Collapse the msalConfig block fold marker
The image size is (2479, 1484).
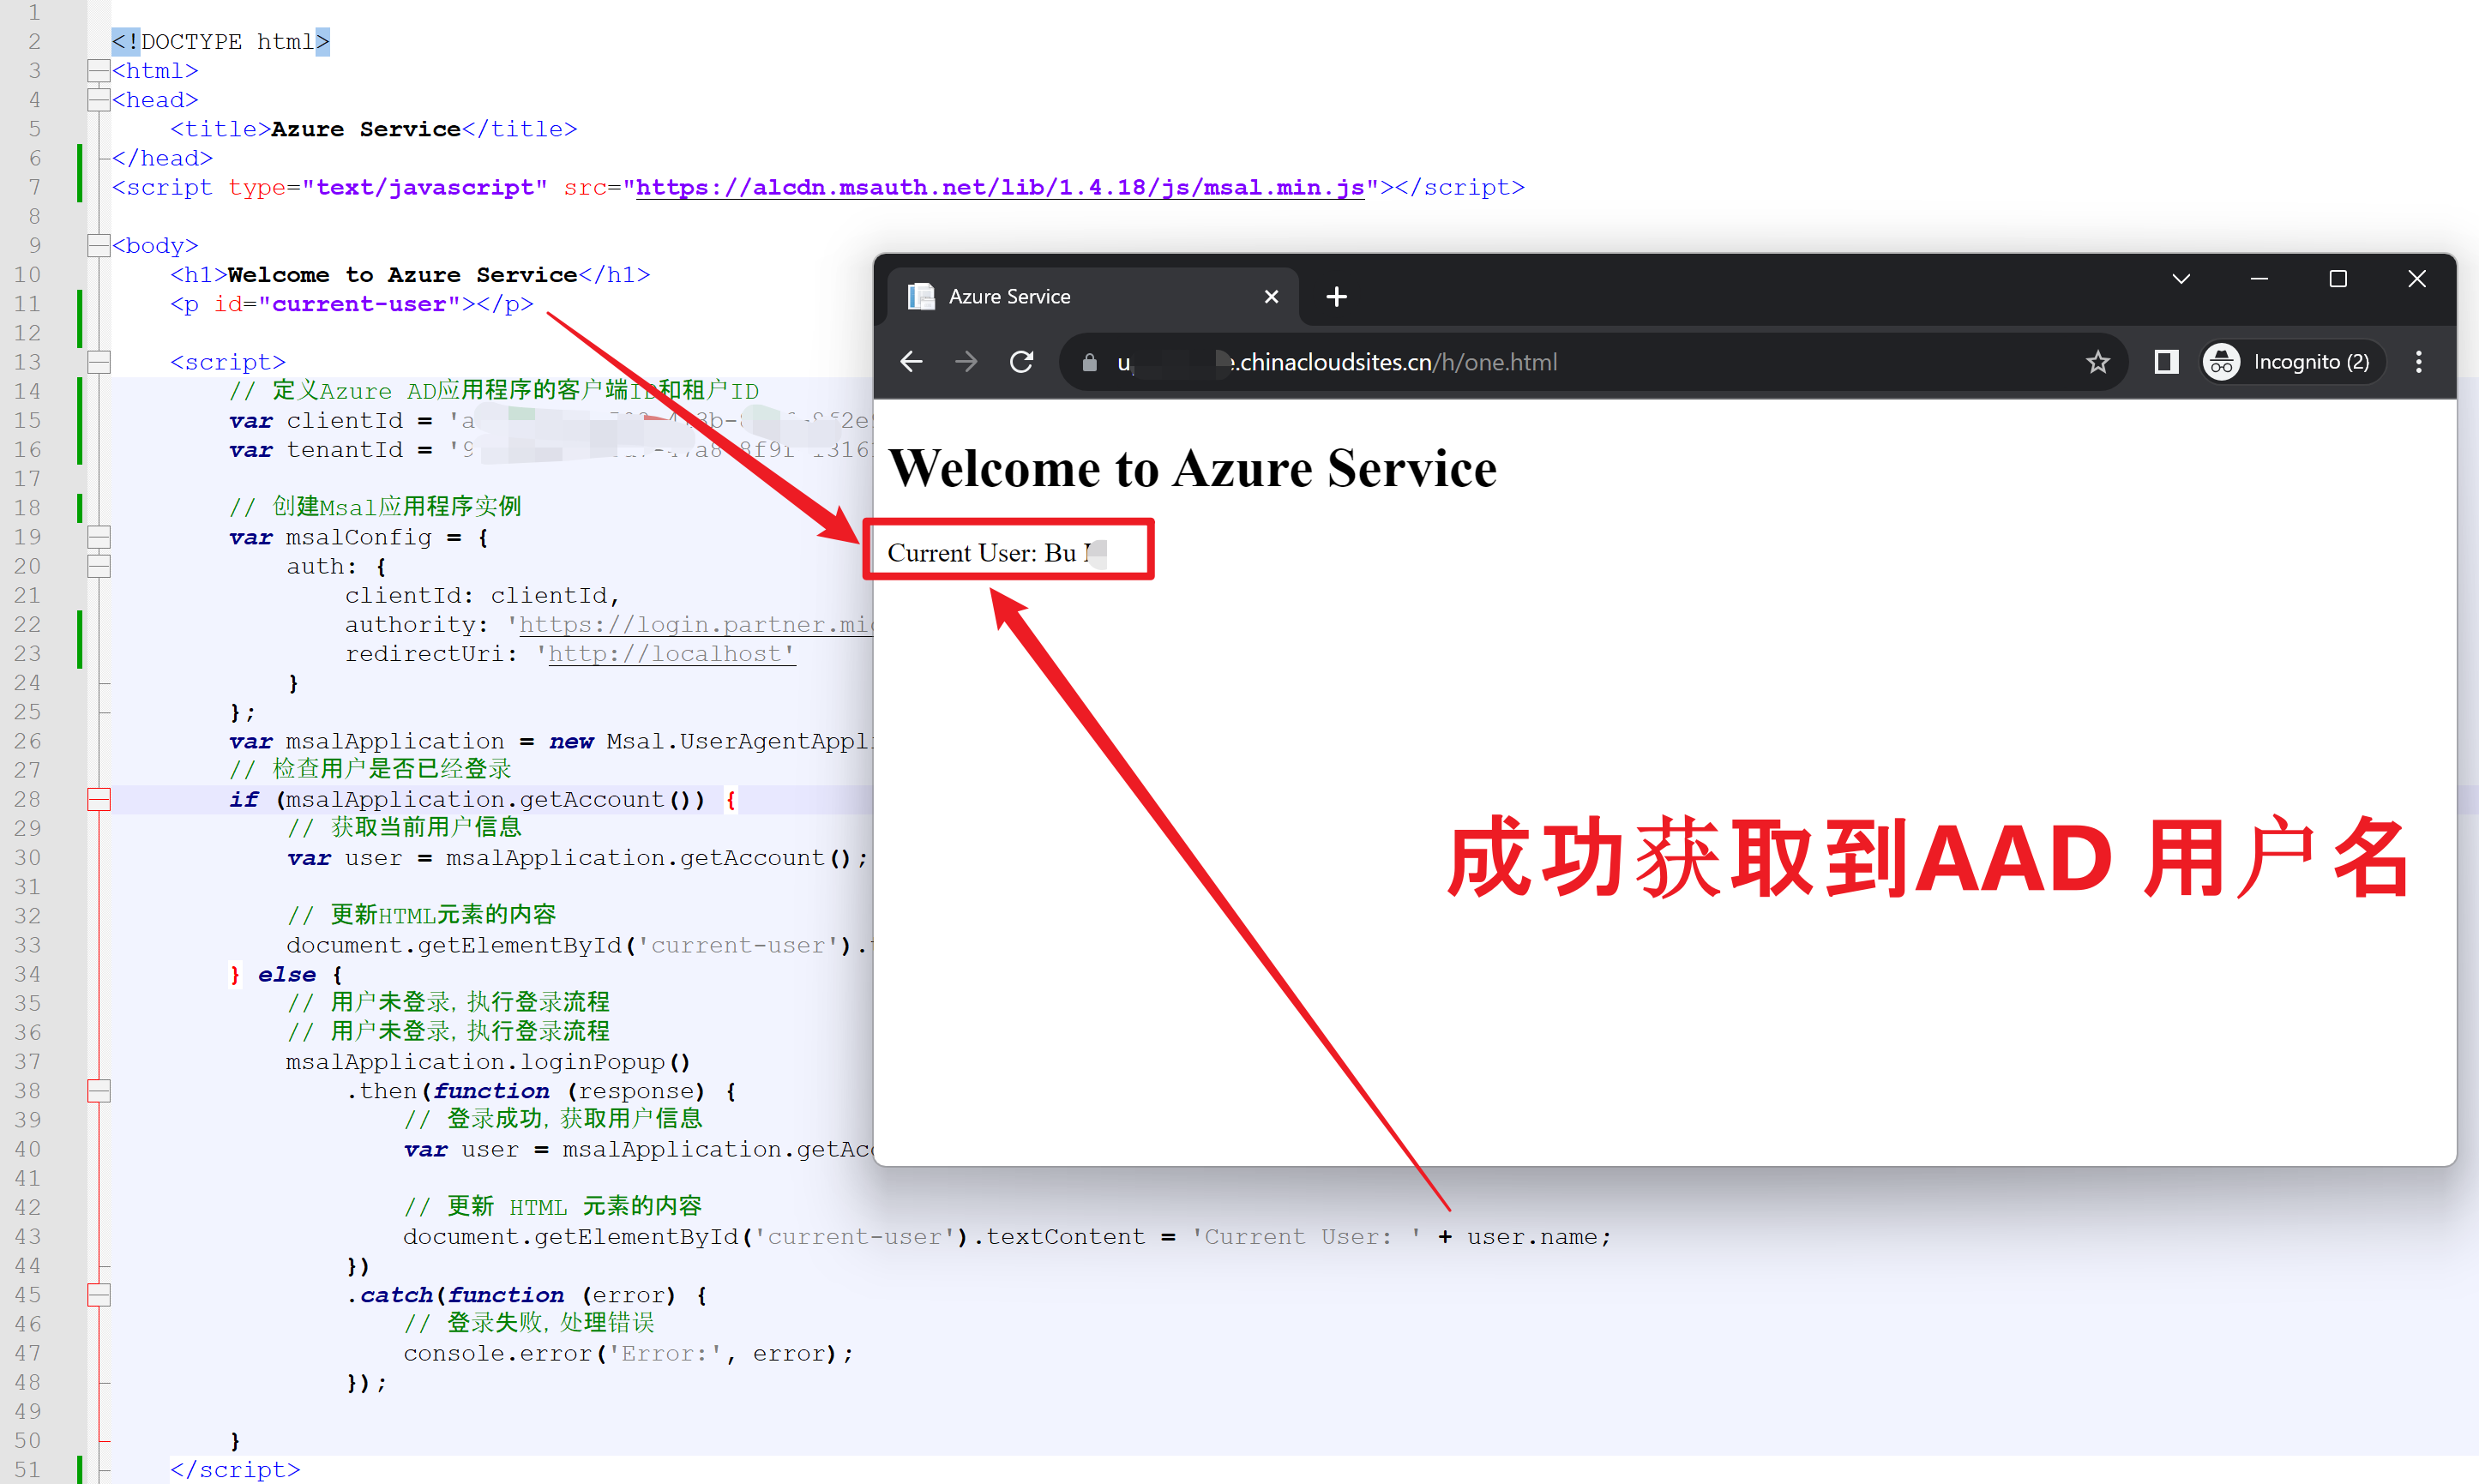pyautogui.click(x=98, y=537)
